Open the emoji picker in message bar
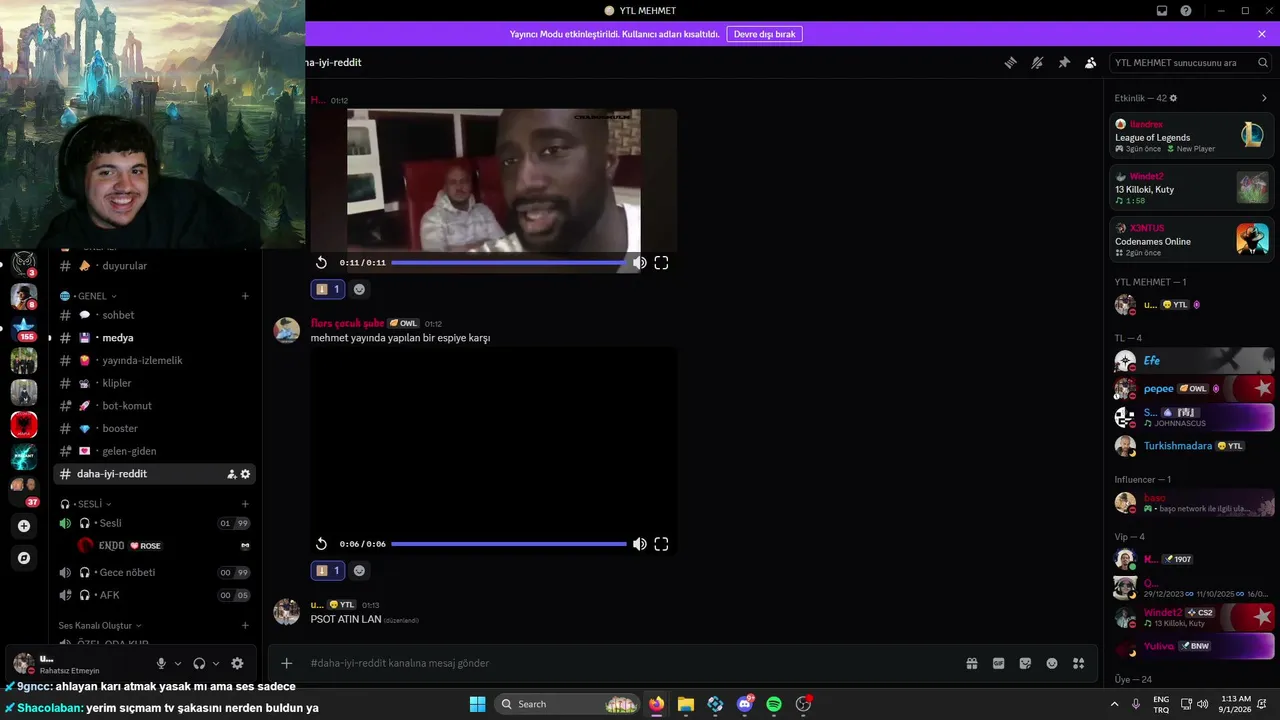The width and height of the screenshot is (1280, 720). tap(1052, 663)
